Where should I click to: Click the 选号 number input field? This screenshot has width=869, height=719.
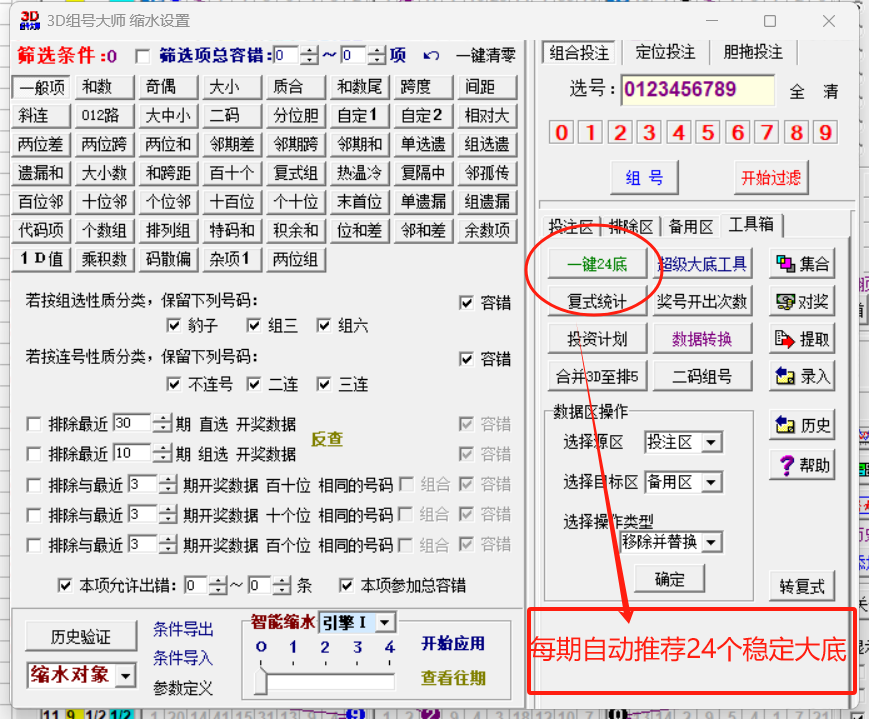pyautogui.click(x=697, y=90)
